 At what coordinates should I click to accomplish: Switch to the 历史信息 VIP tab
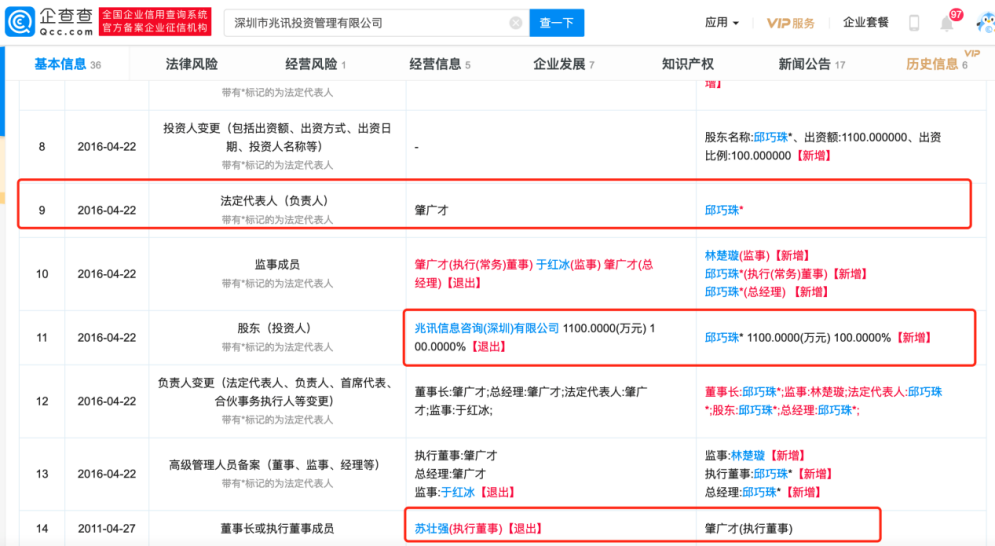[x=937, y=63]
